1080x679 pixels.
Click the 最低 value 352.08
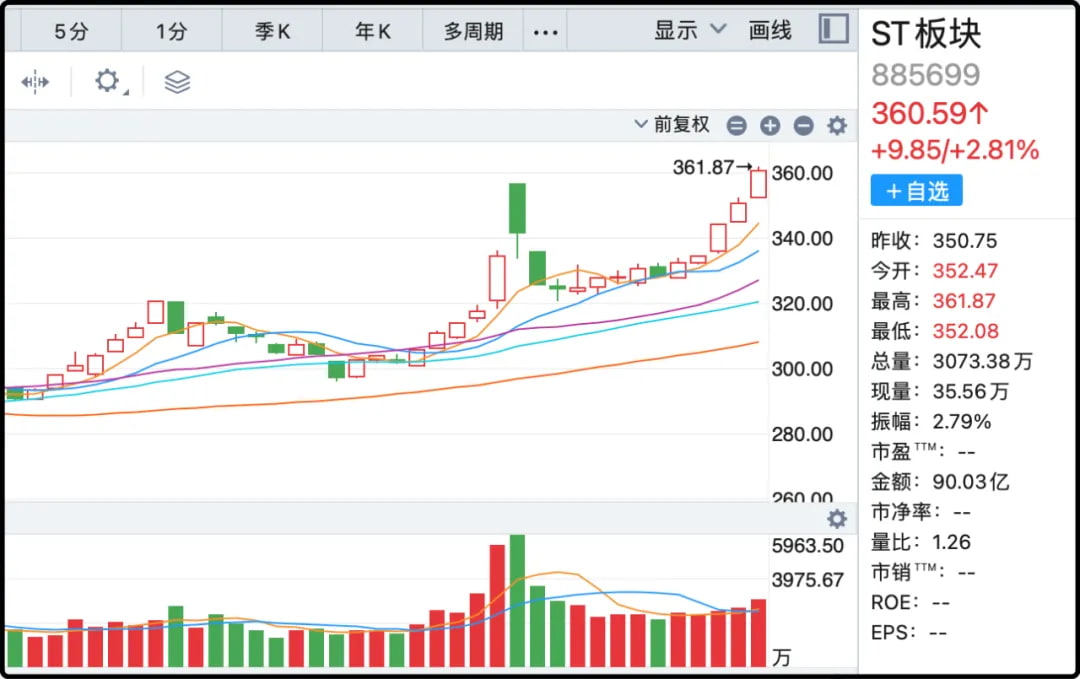point(966,331)
